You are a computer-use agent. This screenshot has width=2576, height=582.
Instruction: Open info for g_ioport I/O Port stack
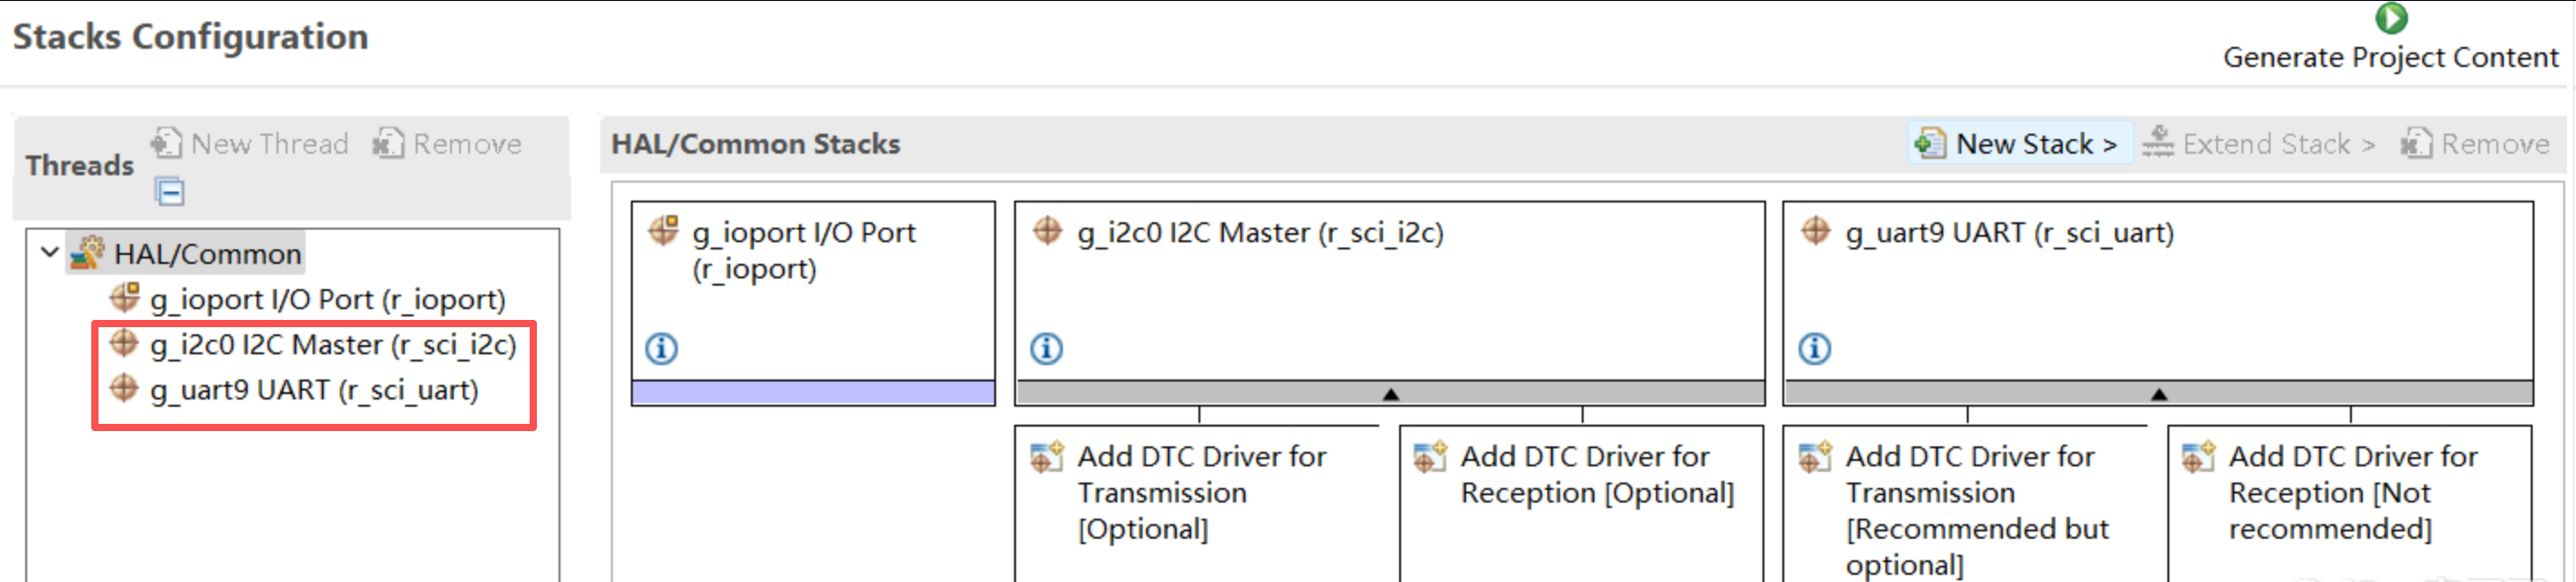(x=661, y=348)
